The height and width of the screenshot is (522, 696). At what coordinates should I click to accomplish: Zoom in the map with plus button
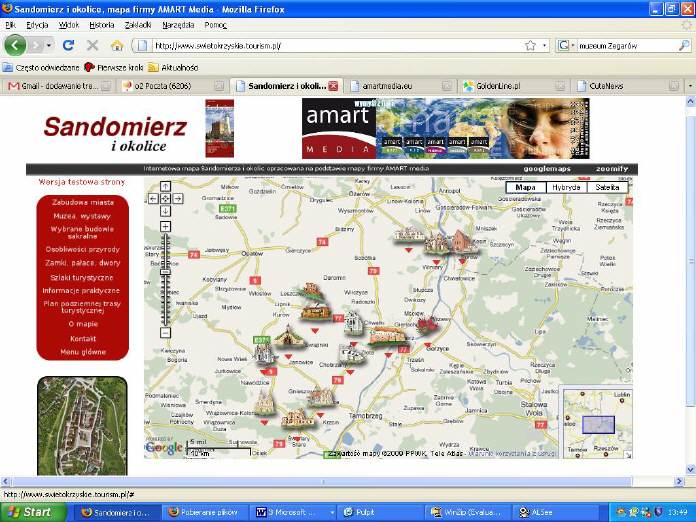[165, 227]
